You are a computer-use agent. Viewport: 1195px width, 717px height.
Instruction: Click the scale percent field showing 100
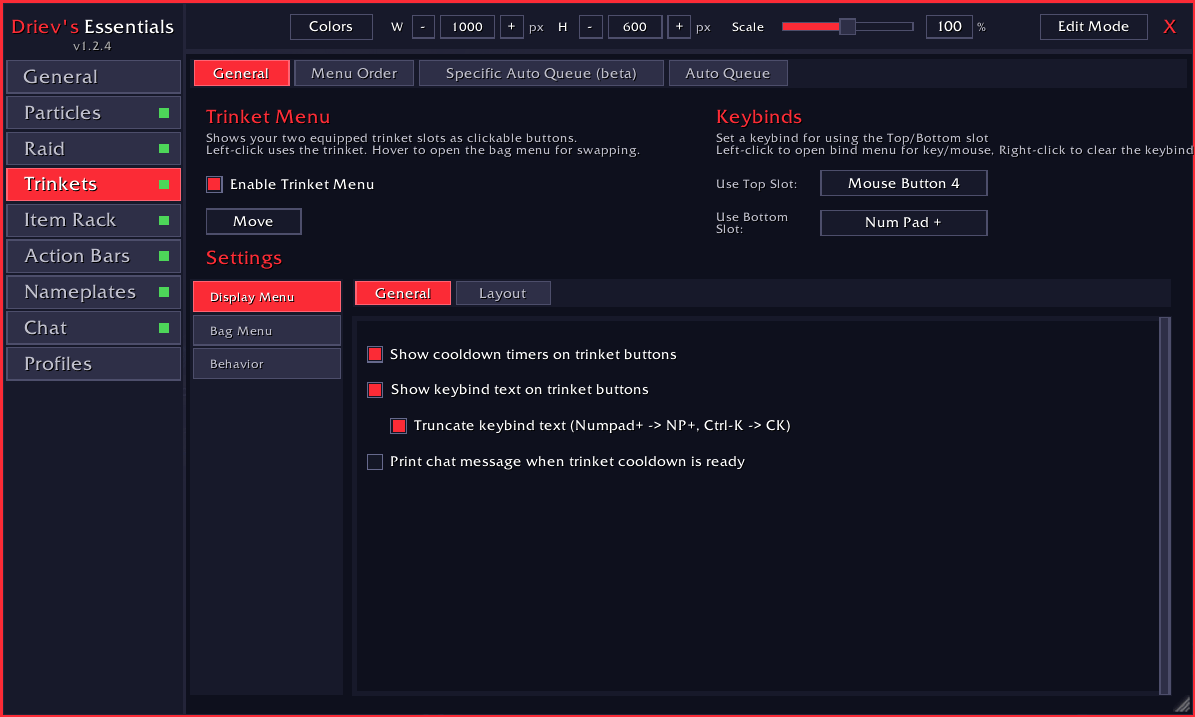point(949,27)
